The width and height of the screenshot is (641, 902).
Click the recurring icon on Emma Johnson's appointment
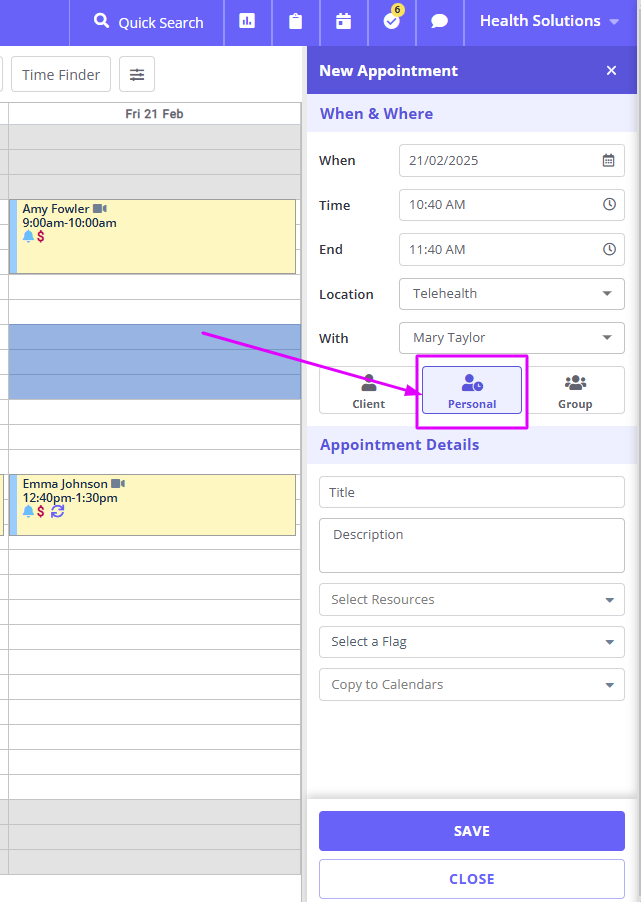point(57,511)
